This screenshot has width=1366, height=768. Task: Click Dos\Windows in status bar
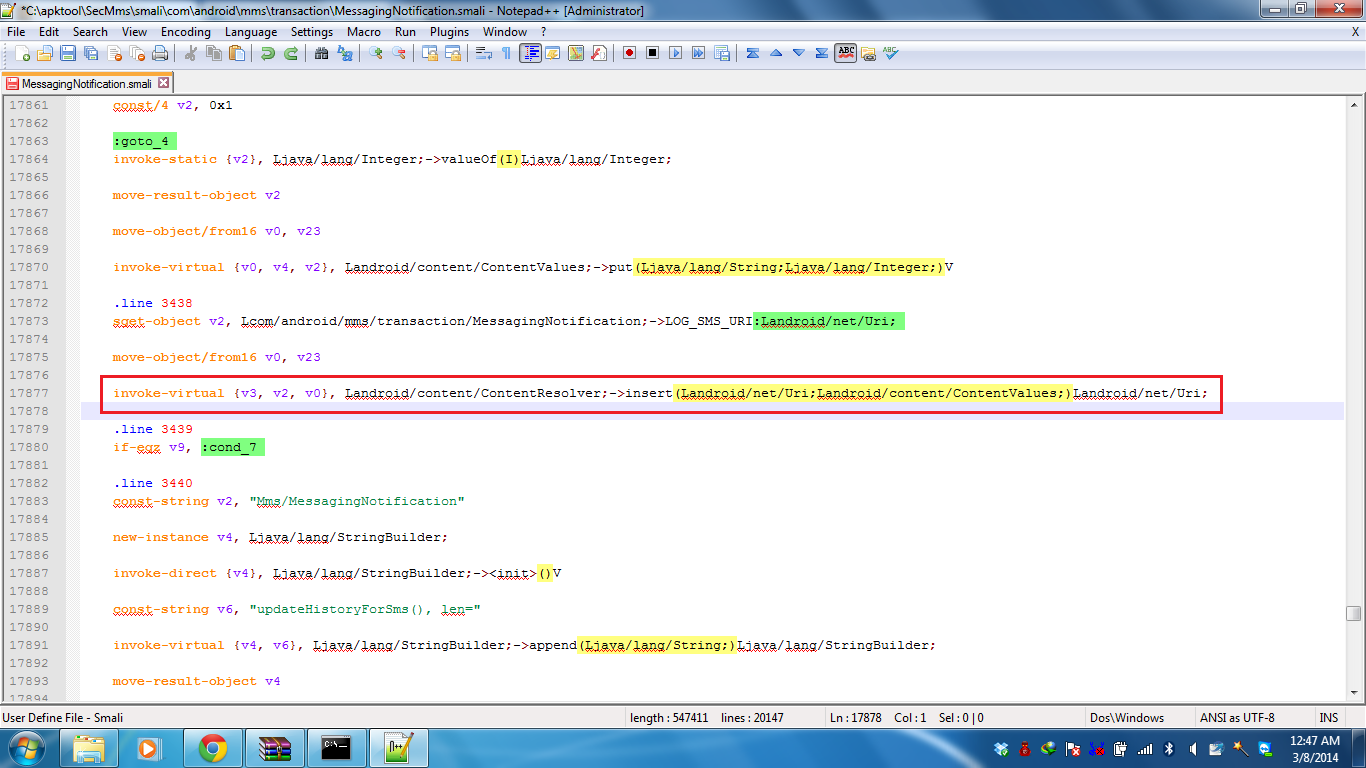[1126, 717]
